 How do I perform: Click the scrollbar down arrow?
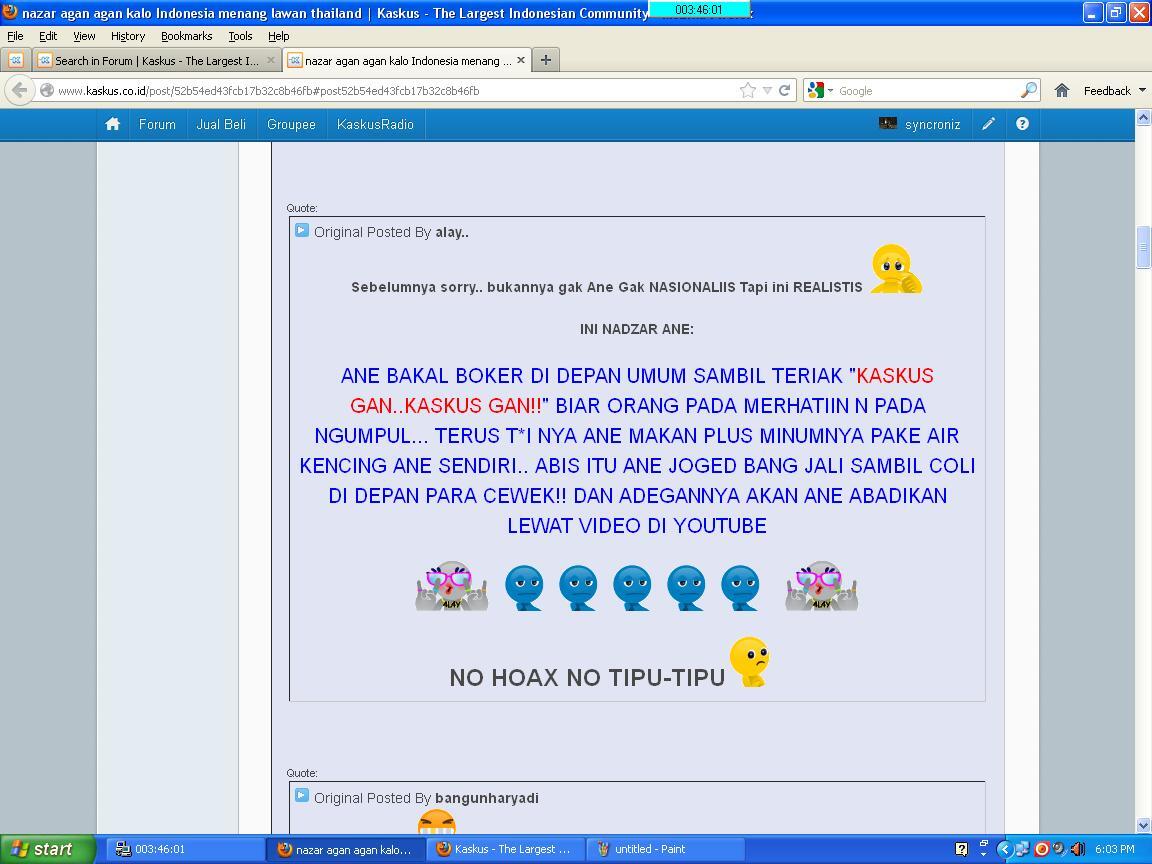(1142, 826)
